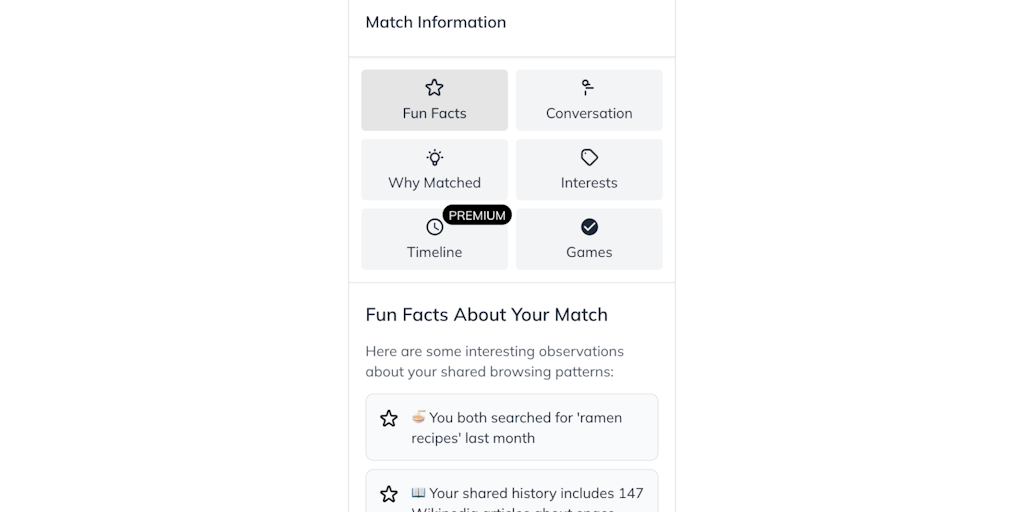Click the Conversation tab icon
The image size is (1024, 512).
[x=589, y=88]
